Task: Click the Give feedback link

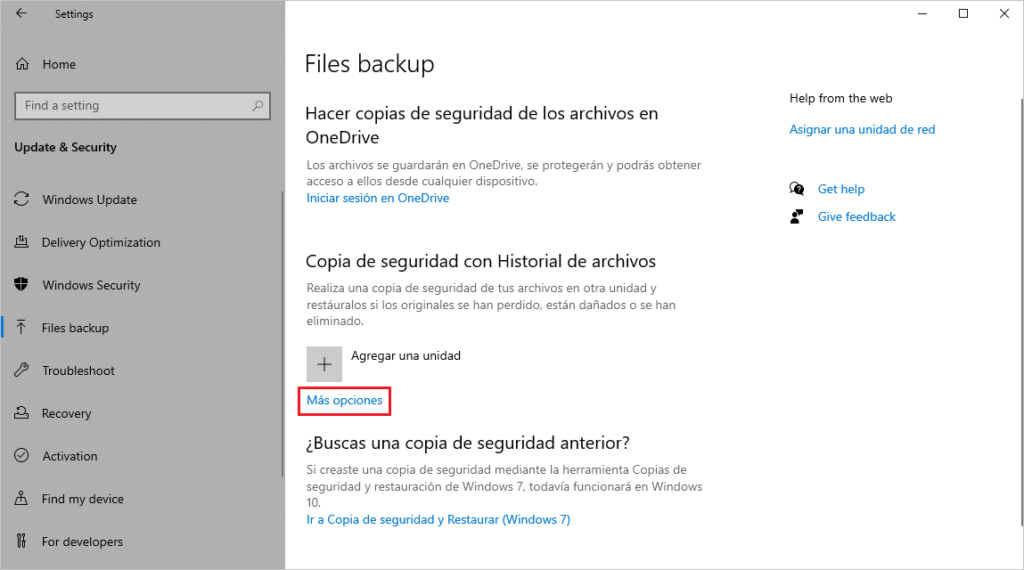Action: [856, 217]
